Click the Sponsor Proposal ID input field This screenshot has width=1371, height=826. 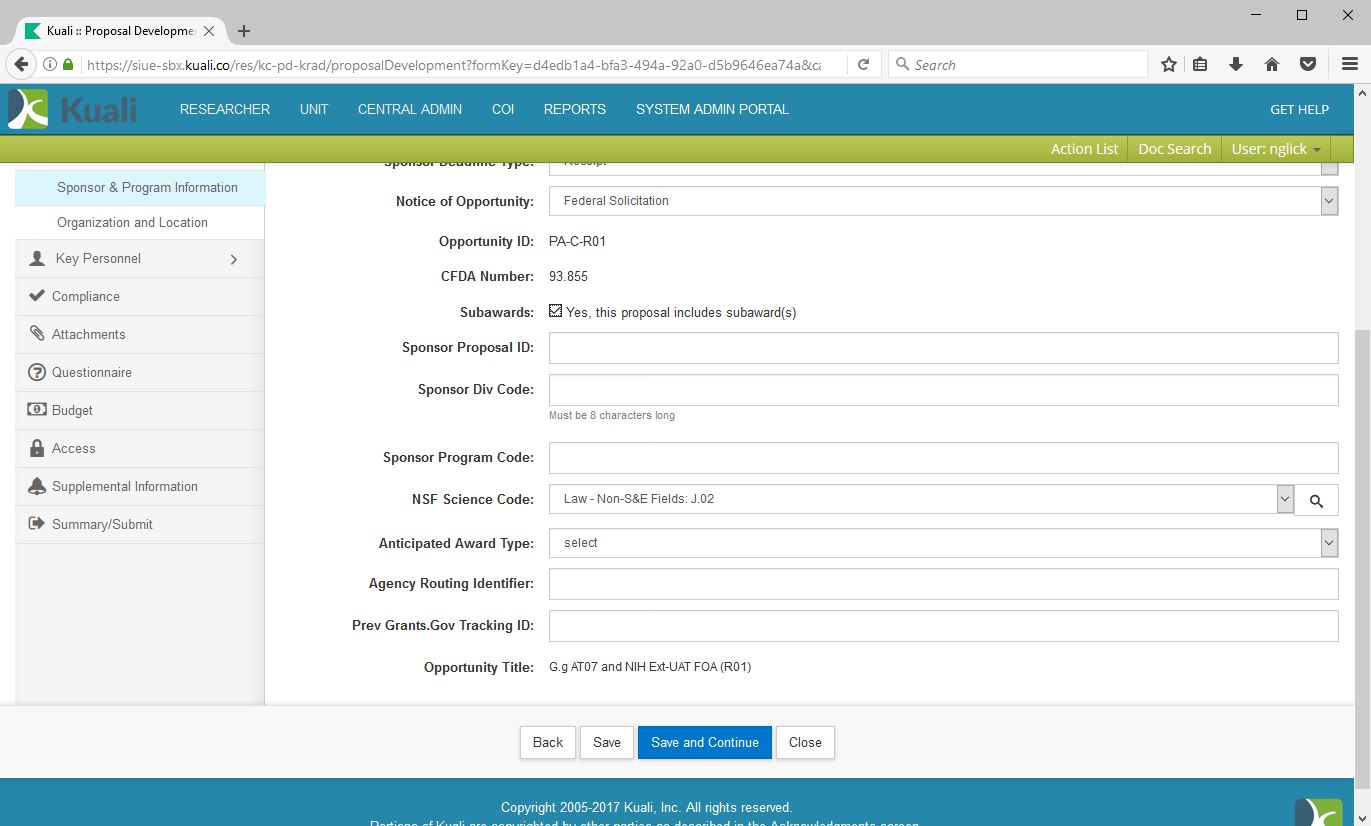pyautogui.click(x=943, y=348)
